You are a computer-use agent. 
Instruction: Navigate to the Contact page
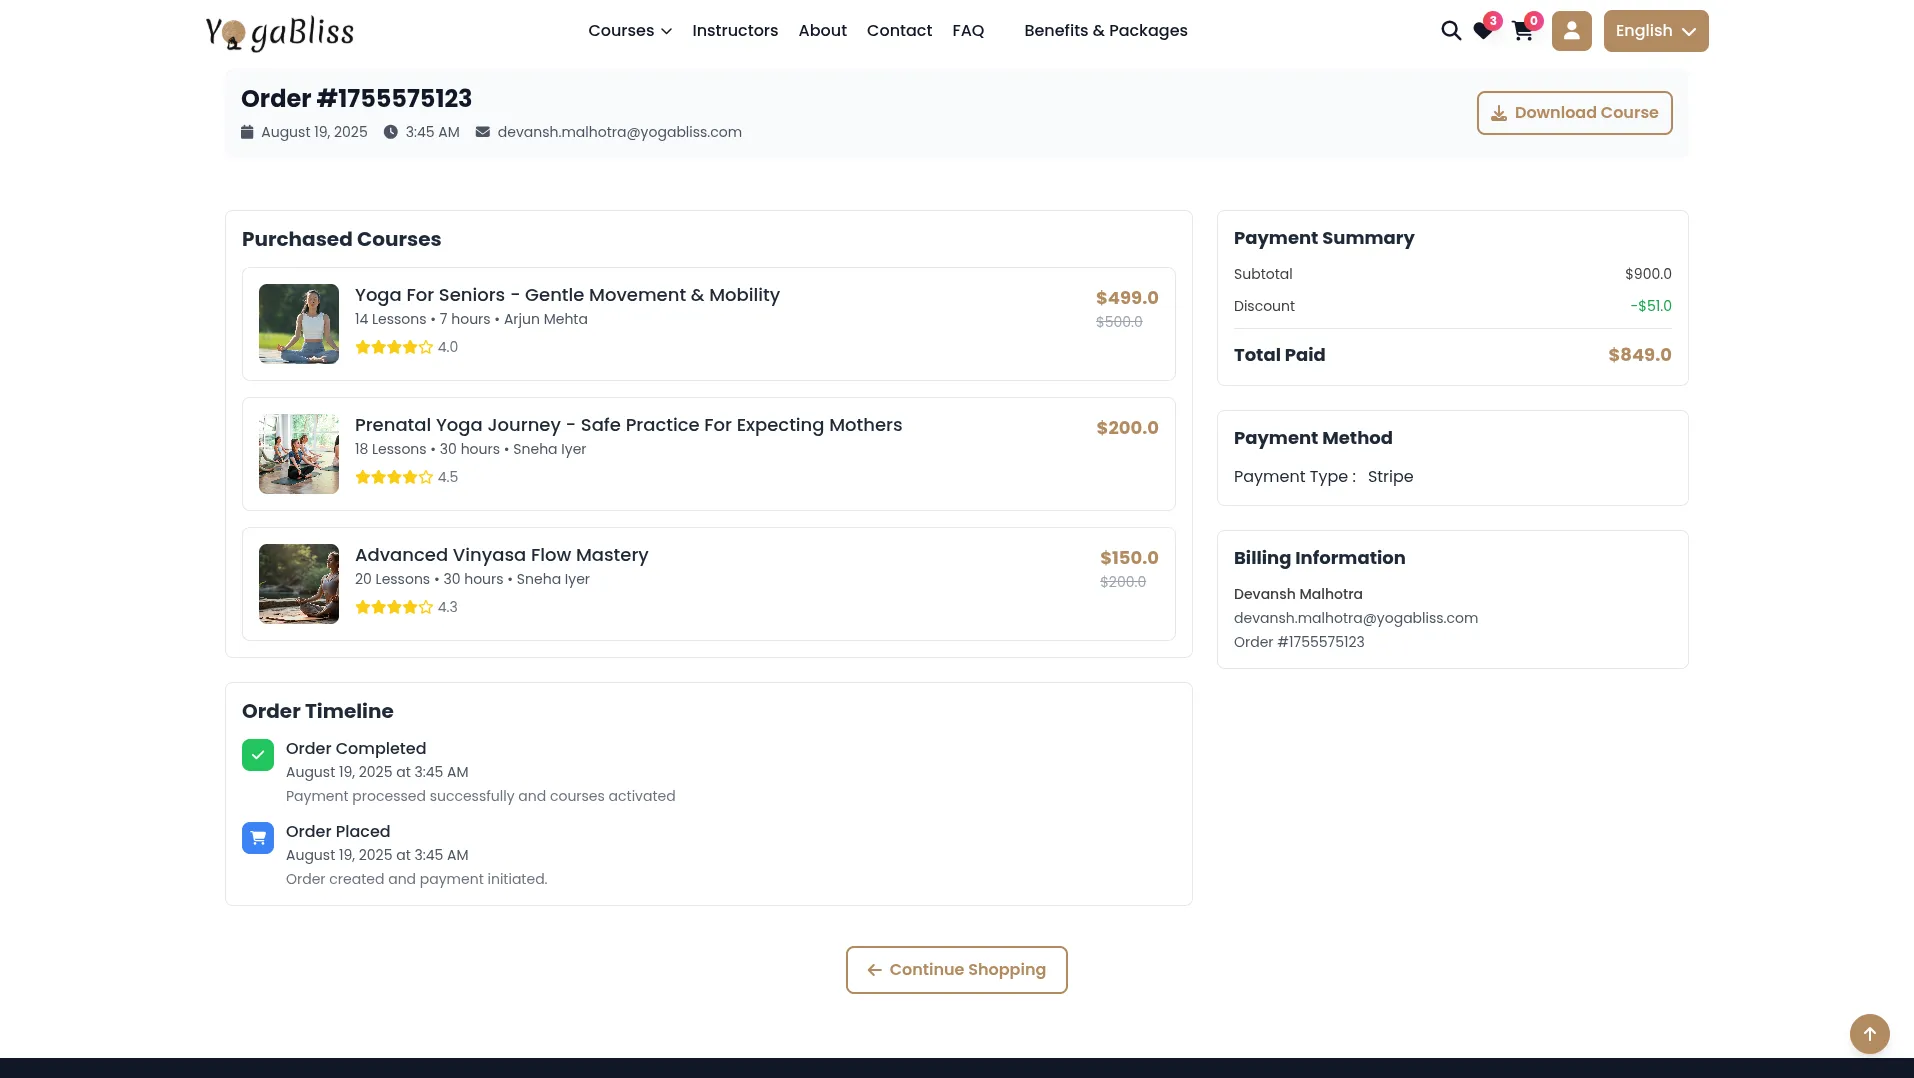tap(899, 31)
